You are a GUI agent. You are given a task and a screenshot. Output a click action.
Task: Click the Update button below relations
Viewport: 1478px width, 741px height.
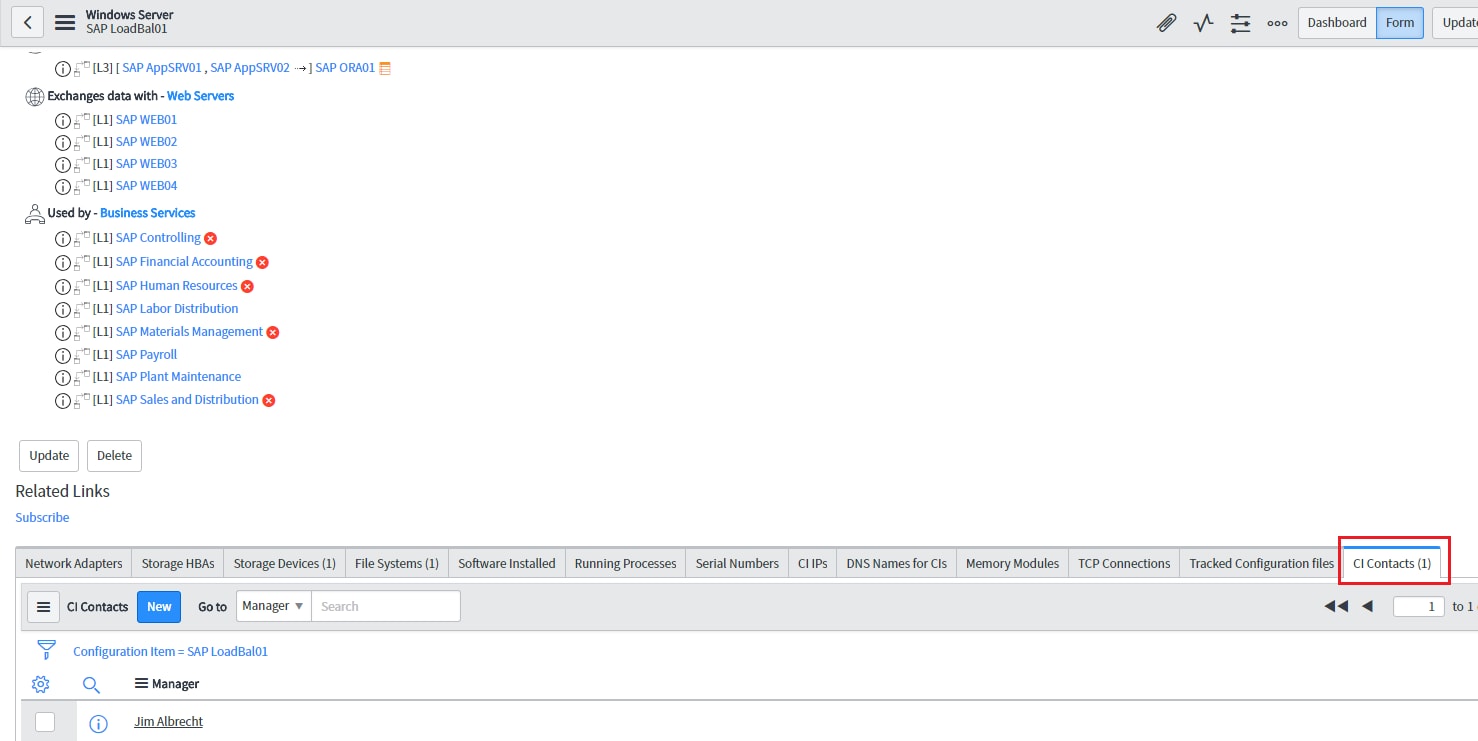pos(49,456)
